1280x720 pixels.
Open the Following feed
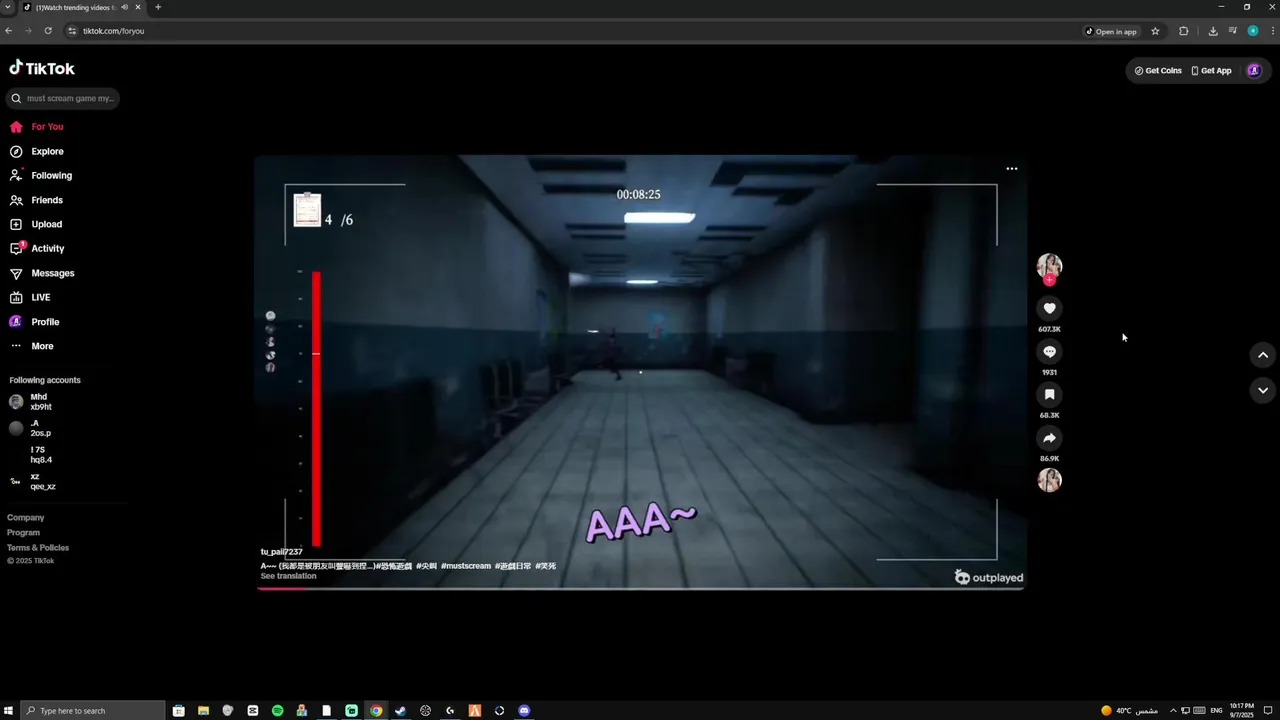[x=41, y=176]
